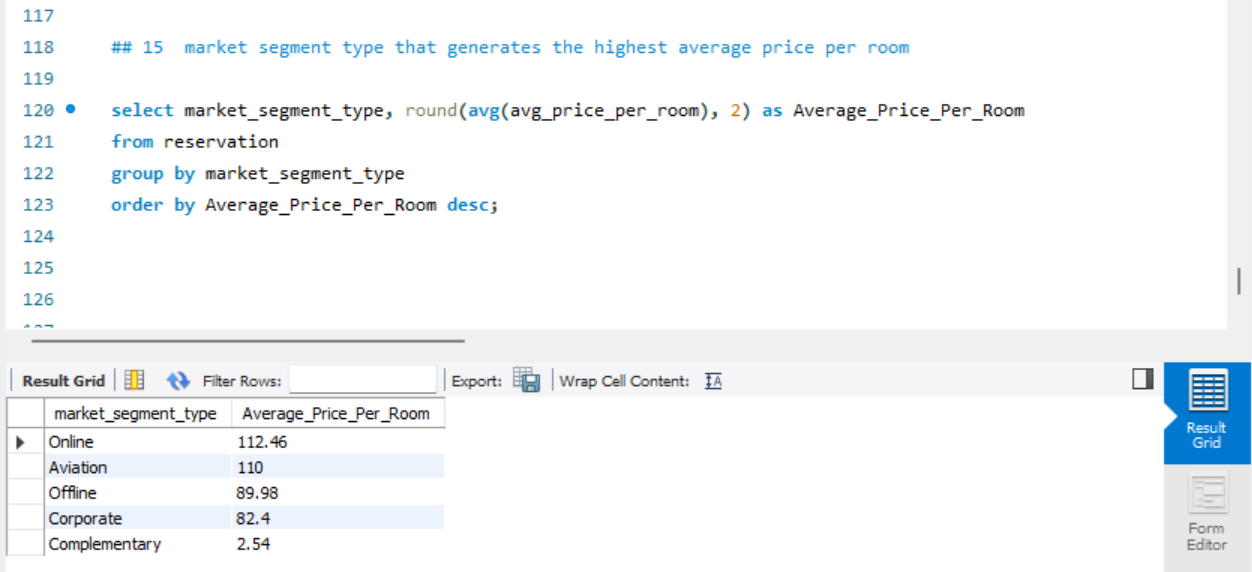
Task: Switch to the Result Grid view panel
Action: [1206, 412]
